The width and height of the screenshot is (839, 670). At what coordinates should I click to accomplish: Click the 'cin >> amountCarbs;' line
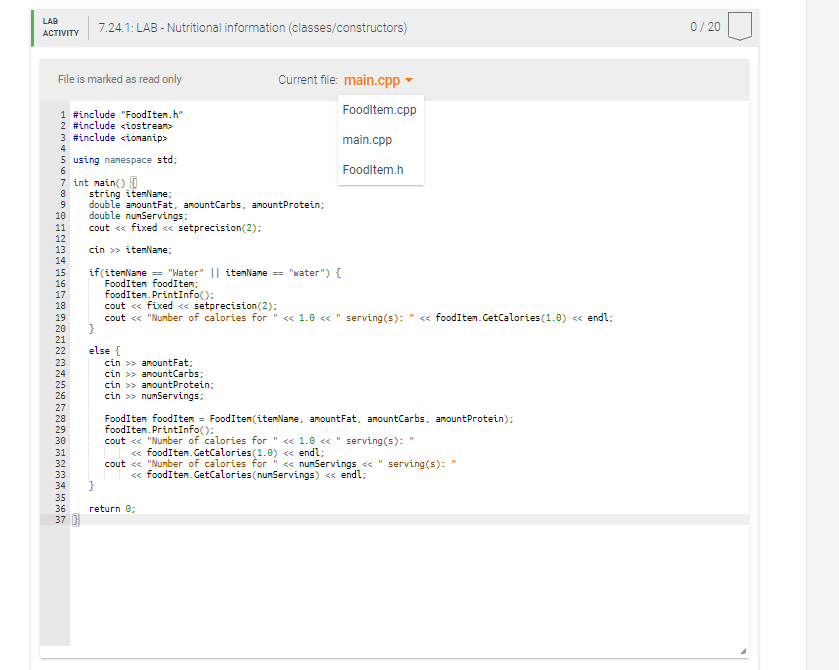pyautogui.click(x=154, y=374)
